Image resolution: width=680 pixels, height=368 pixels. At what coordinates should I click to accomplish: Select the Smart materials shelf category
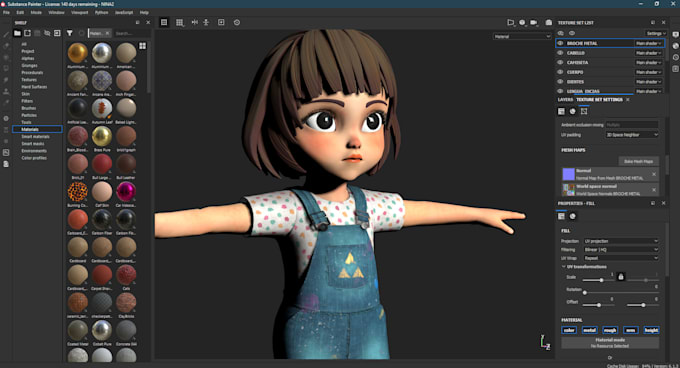(x=36, y=137)
